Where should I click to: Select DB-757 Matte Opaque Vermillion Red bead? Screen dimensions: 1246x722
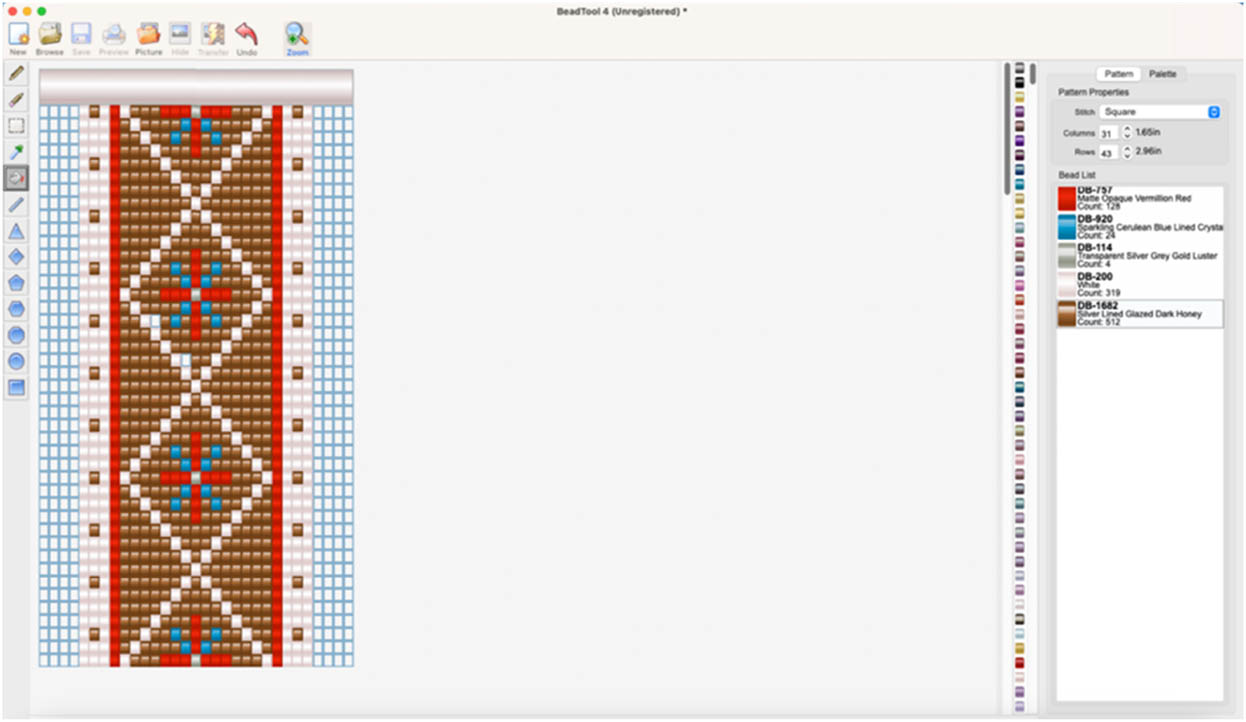click(x=1140, y=198)
